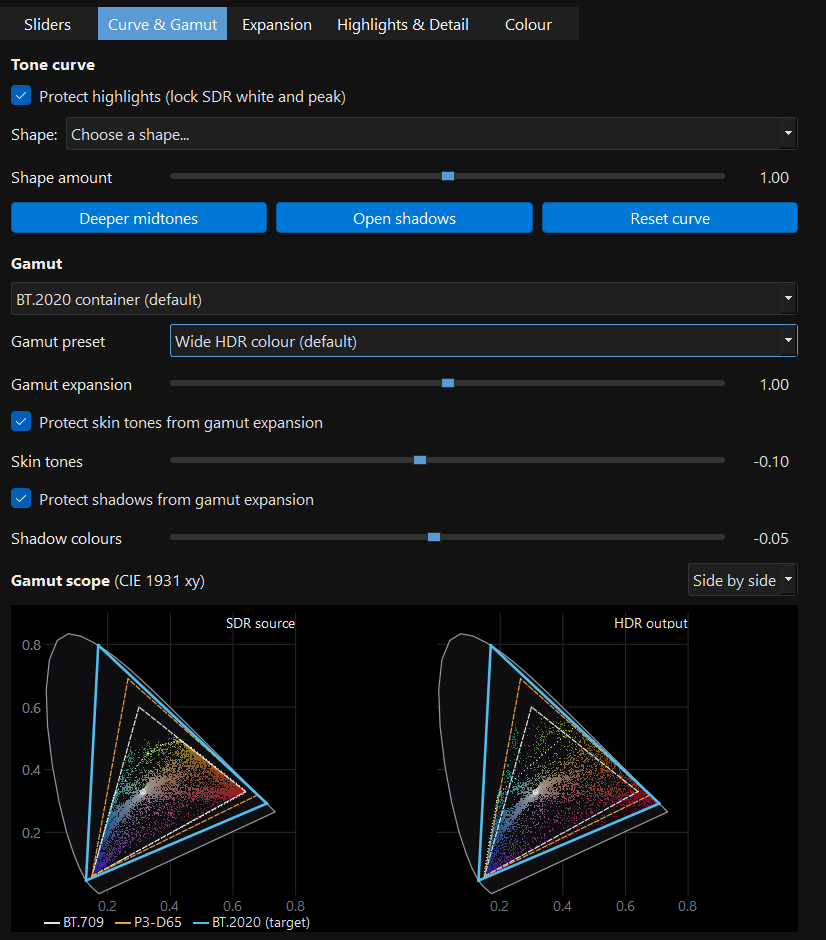Screen dimensions: 826x940
Task: Click the Shadow colours value -0.05
Action: [x=771, y=538]
